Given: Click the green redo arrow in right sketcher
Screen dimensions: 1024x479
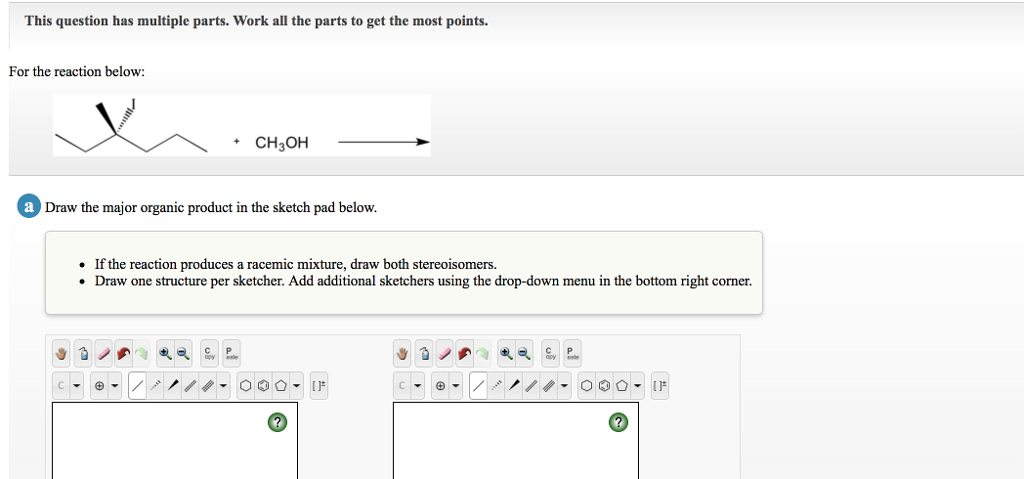Looking at the screenshot, I should (481, 354).
